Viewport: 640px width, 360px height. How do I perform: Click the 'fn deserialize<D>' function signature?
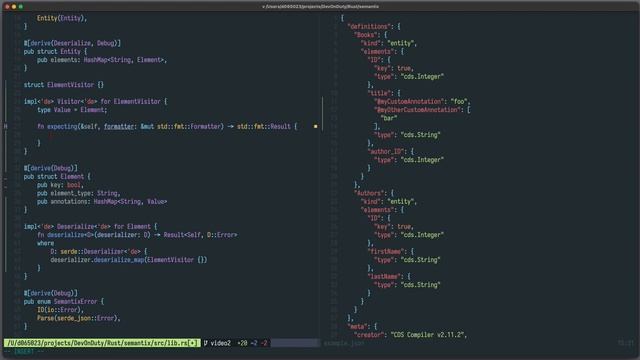click(137, 235)
